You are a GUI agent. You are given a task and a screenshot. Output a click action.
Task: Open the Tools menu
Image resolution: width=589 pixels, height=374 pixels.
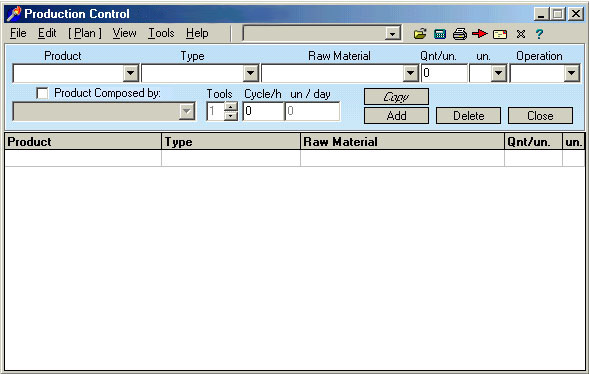(161, 33)
